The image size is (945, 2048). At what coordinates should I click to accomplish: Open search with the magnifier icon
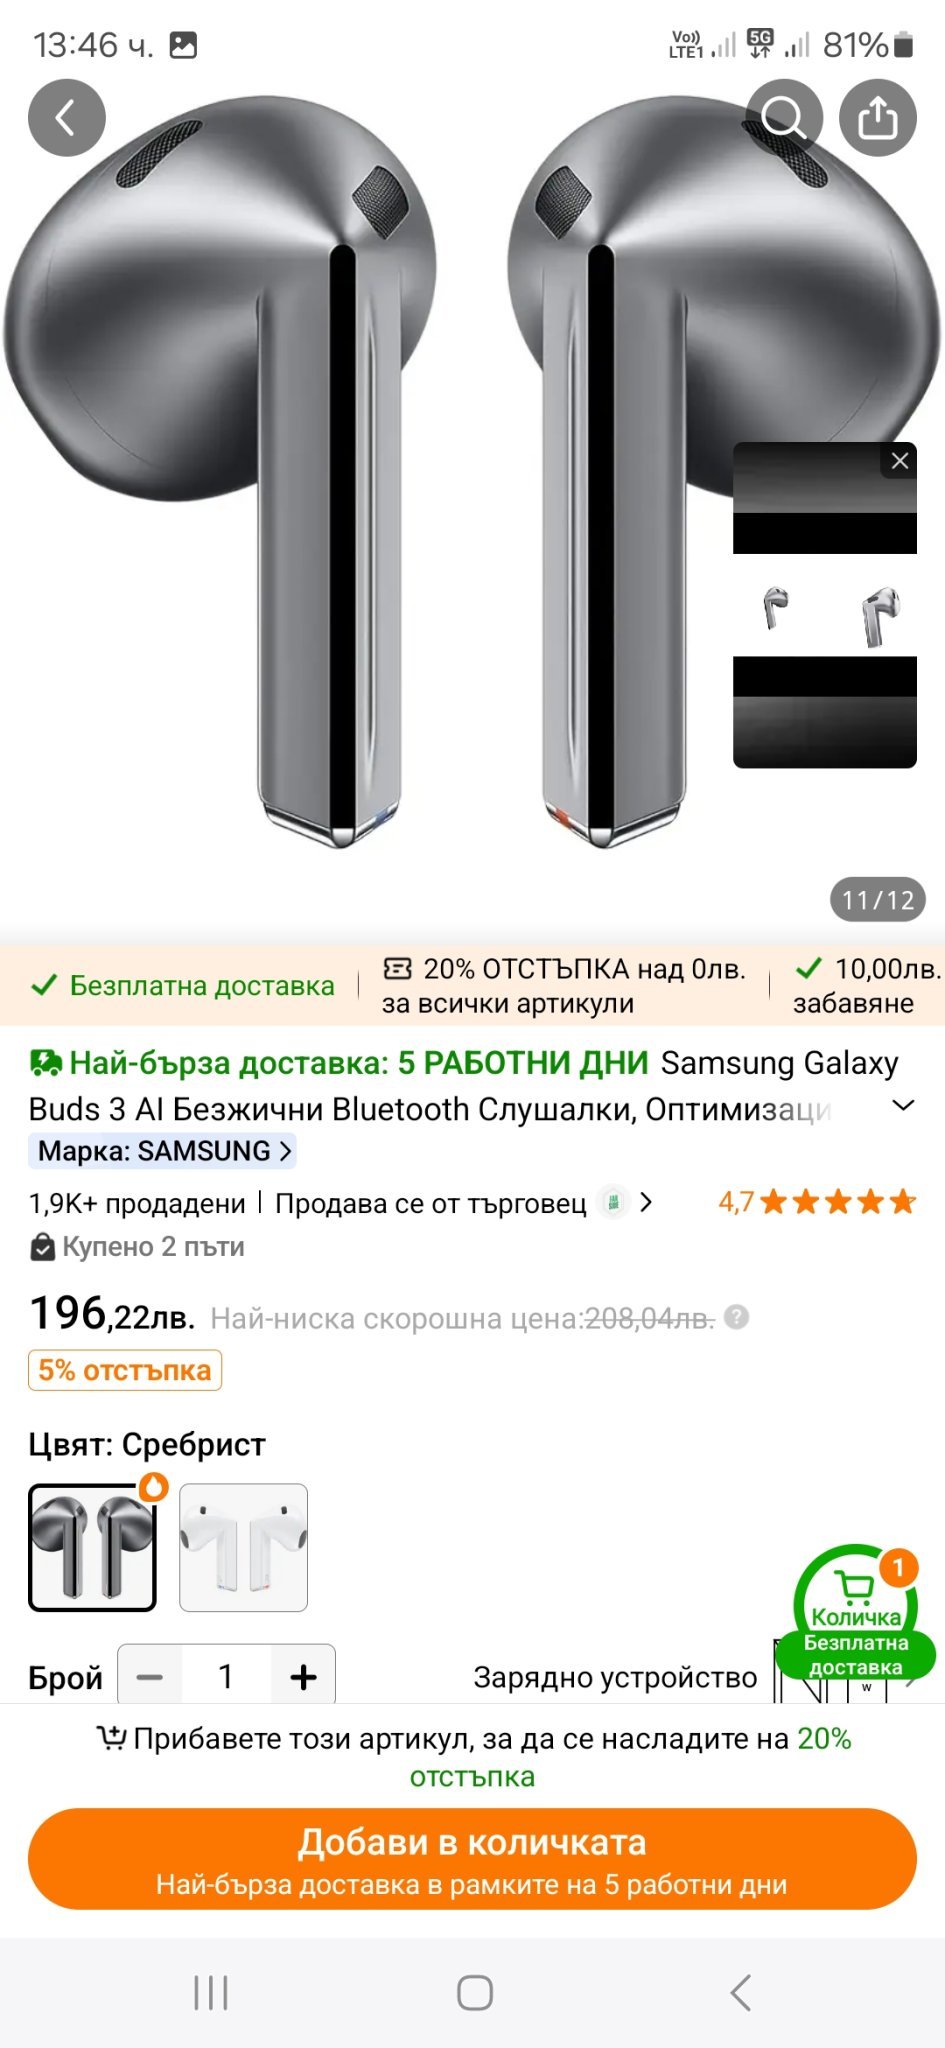point(784,118)
